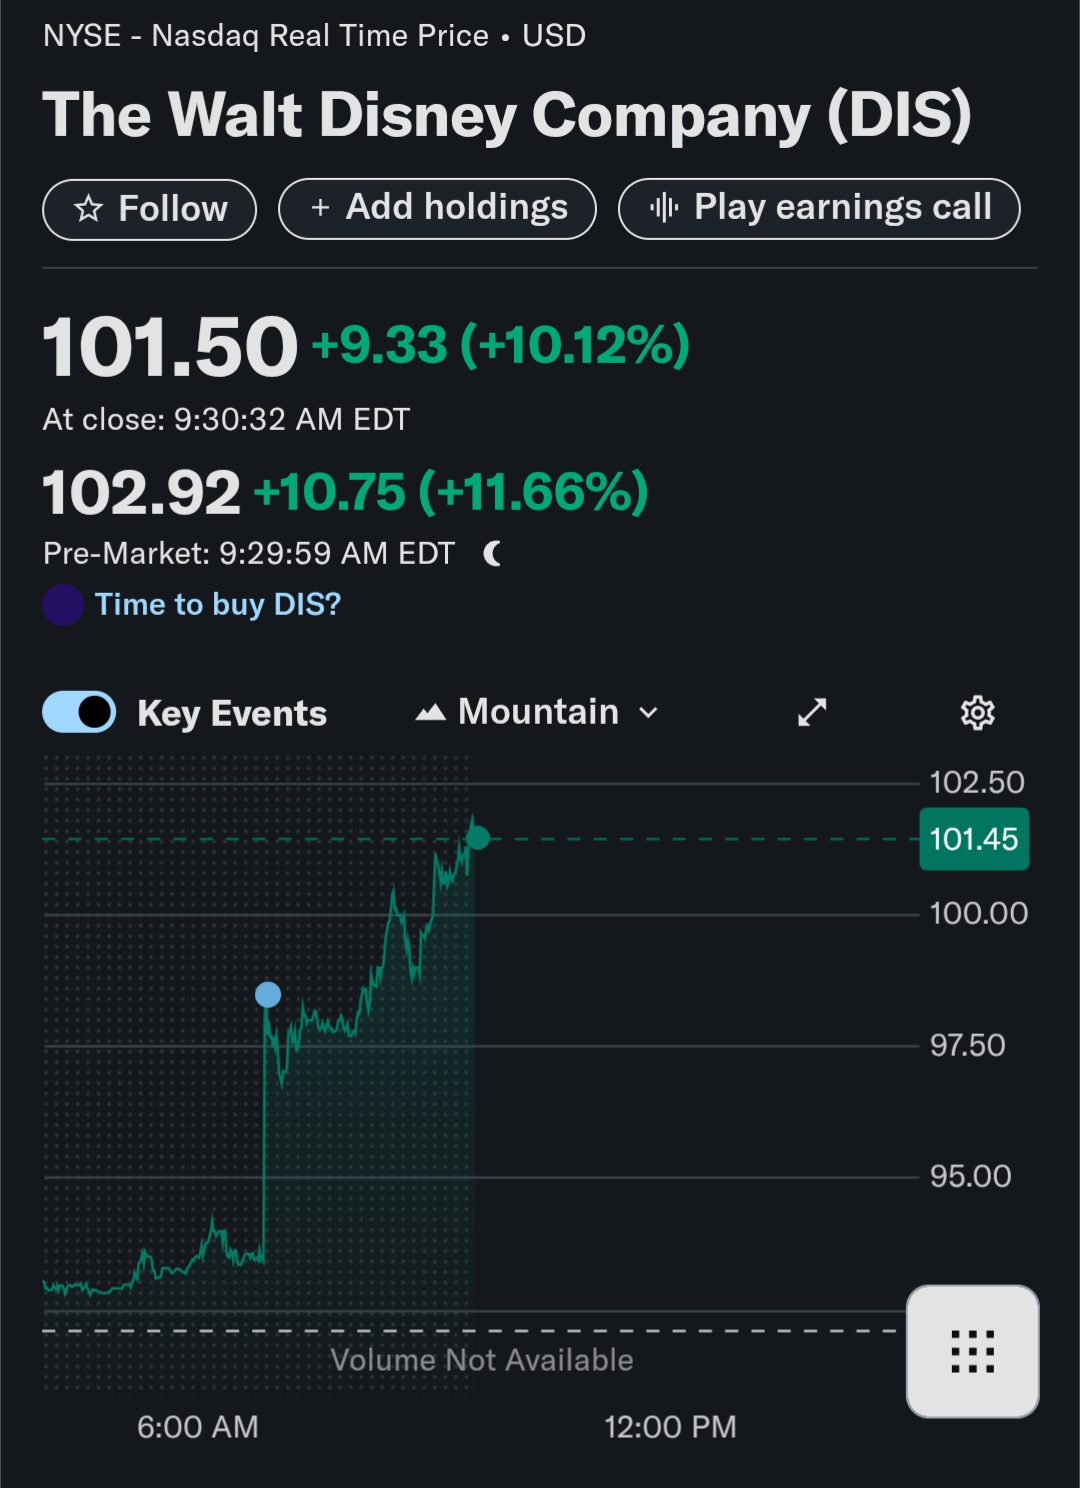Click the mountain icon next to the Mountain label
Screen dimensions: 1080x1488
click(x=430, y=713)
